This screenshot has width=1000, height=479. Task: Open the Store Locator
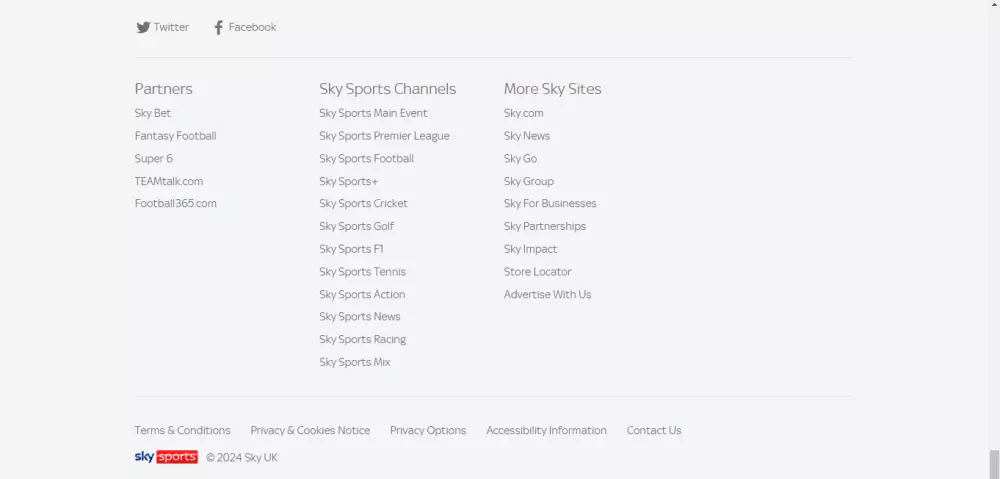[538, 272]
